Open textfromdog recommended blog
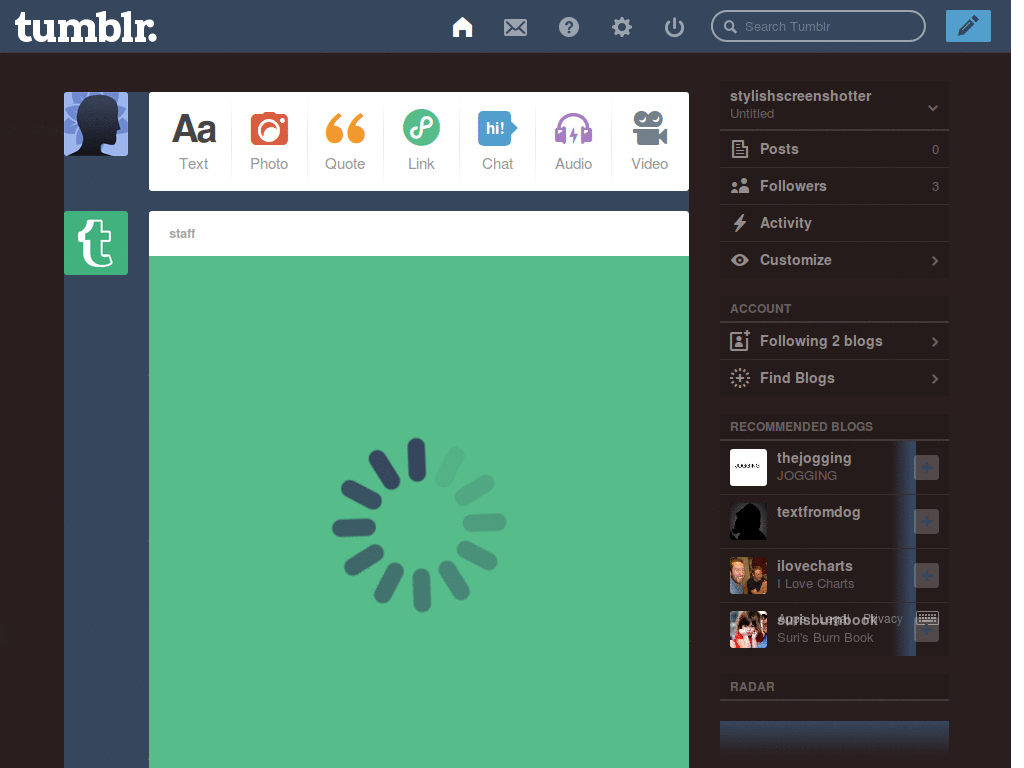1024x768 pixels. (818, 512)
